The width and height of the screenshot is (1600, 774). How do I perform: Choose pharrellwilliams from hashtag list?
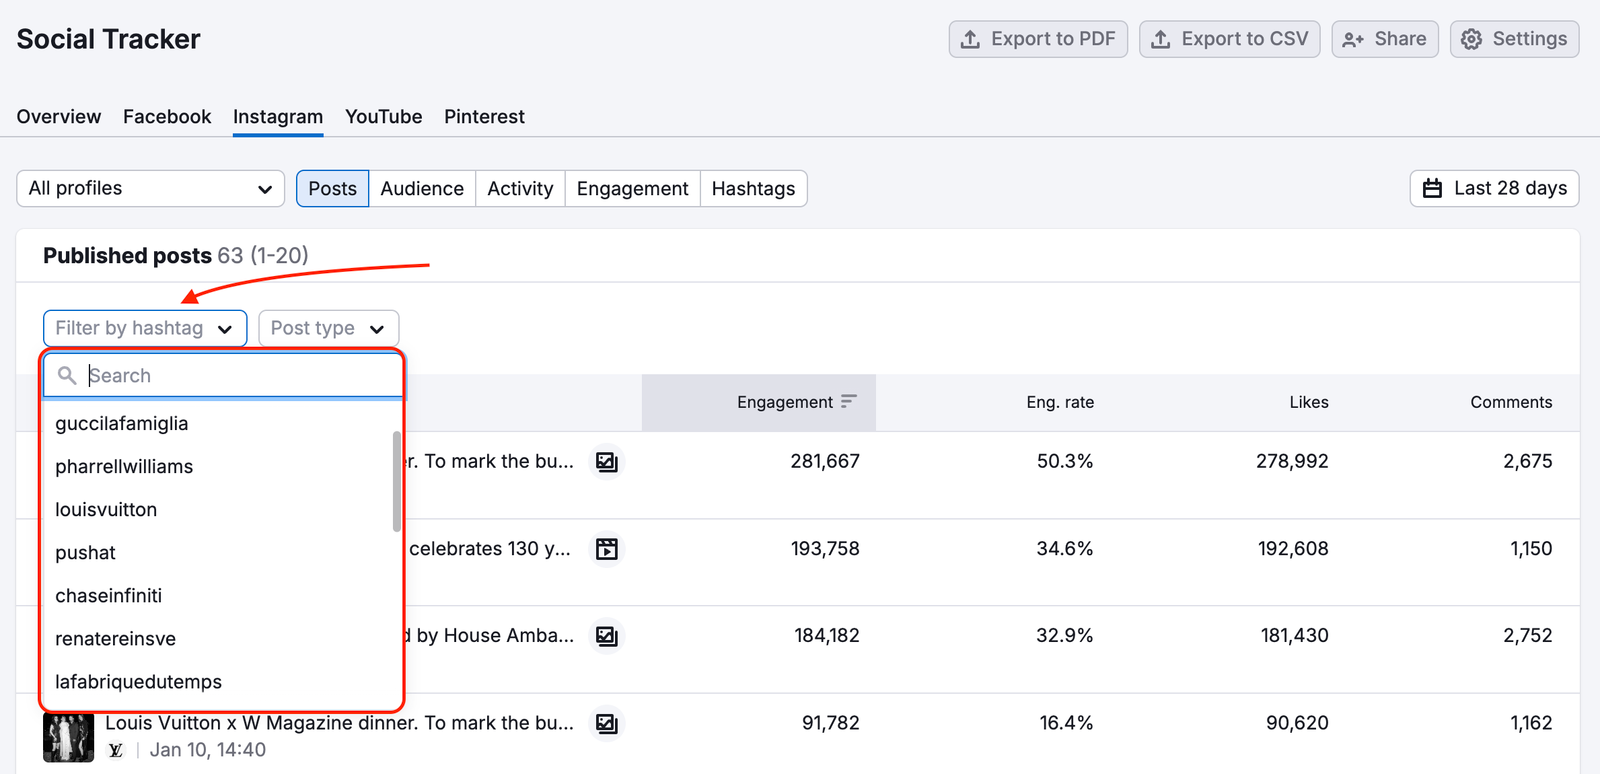tap(124, 467)
